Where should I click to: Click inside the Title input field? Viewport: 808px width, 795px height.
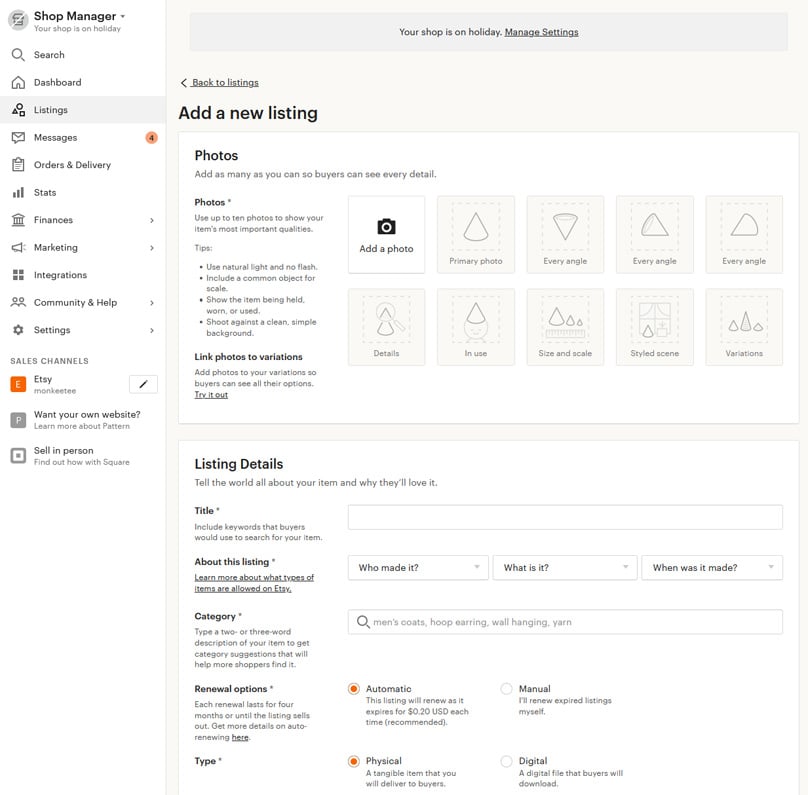tap(564, 516)
